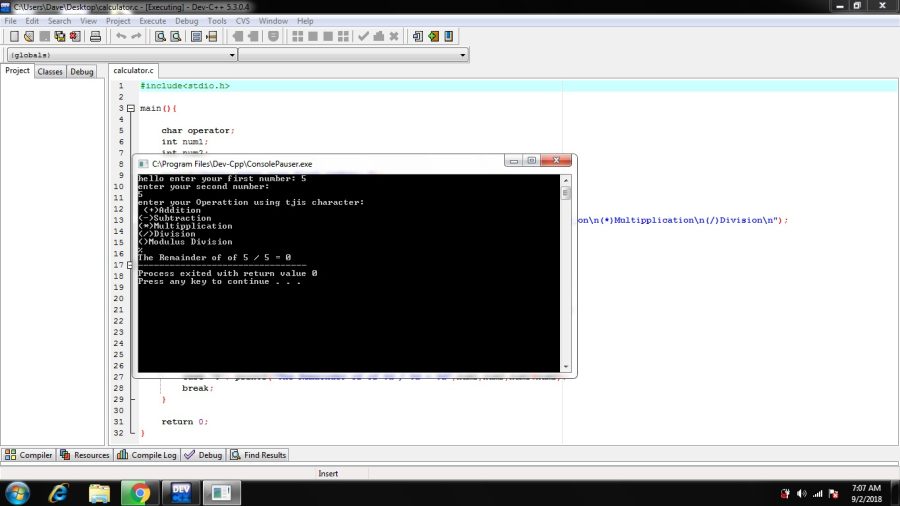Click the Insert snippet toolbar icon
The height and width of the screenshot is (506, 900).
(418, 36)
